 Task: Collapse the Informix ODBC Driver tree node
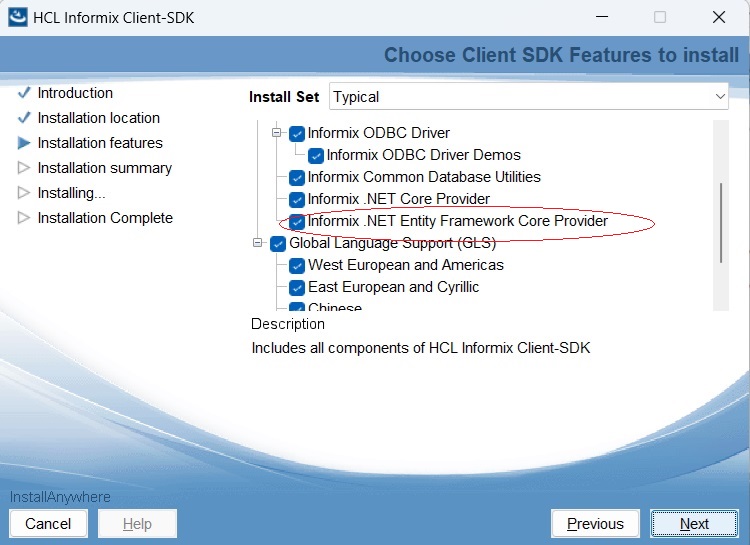click(276, 133)
